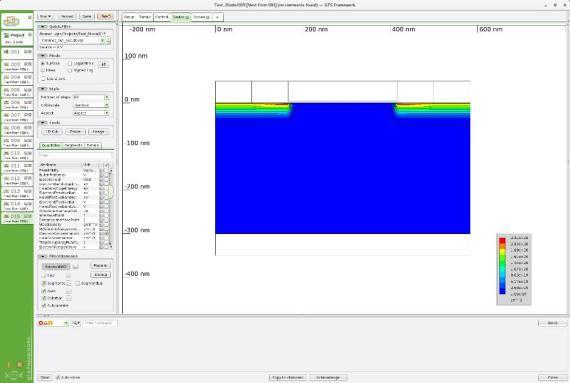Screen dimensions: 570x383
Task: Open the Number of steps dropdown
Action: point(91,97)
